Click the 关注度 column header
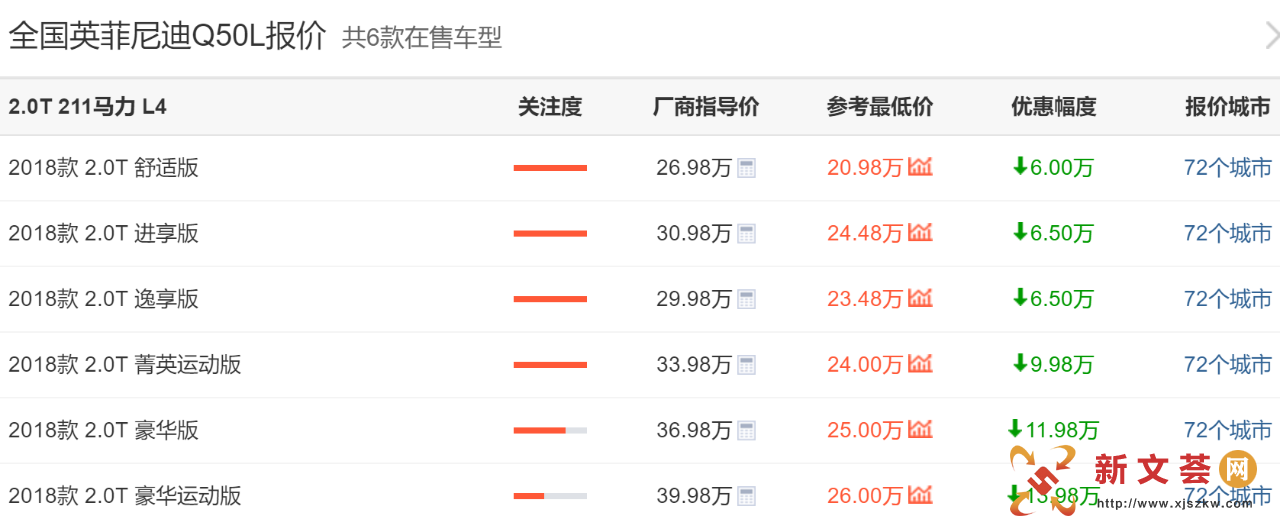 tap(550, 107)
